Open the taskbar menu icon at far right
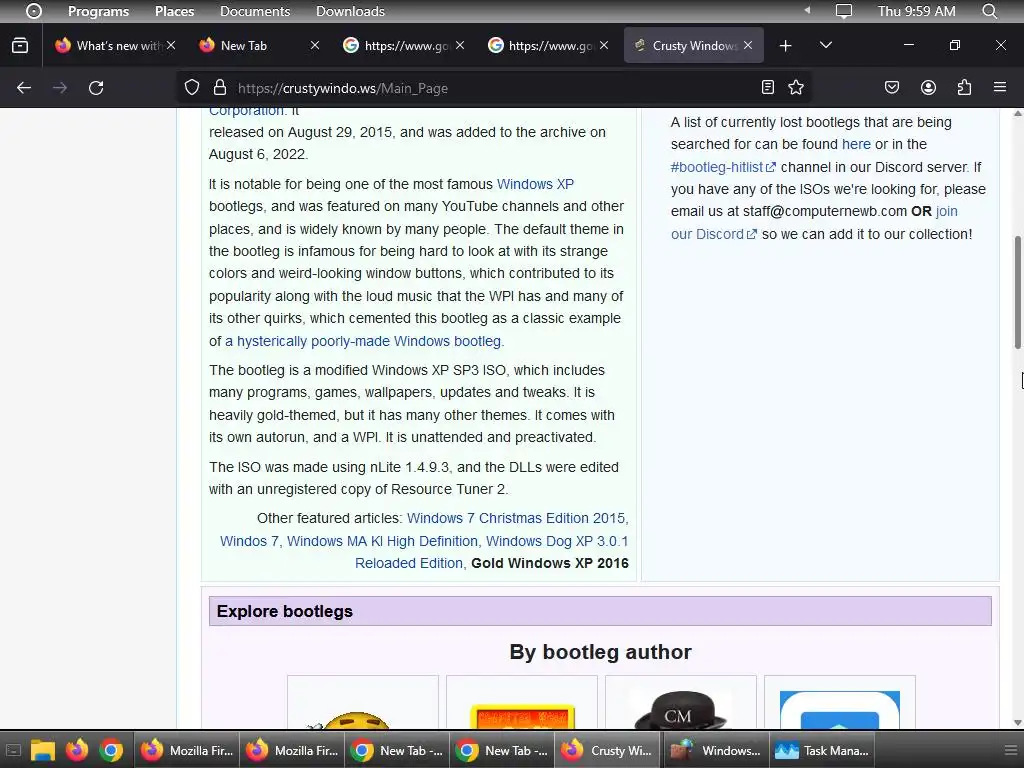 tap(1010, 750)
